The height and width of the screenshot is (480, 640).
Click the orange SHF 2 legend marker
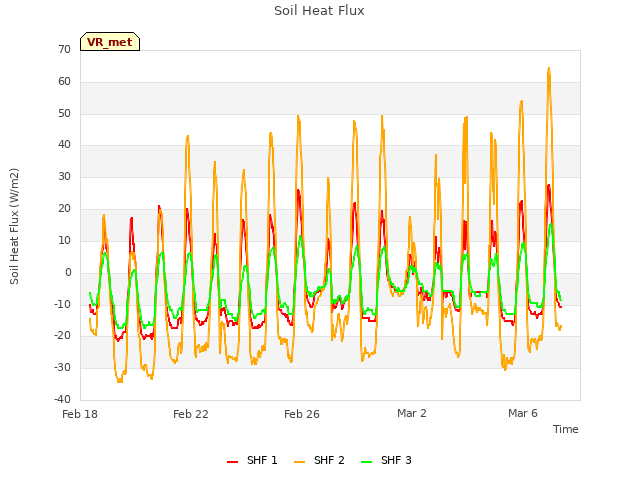[300, 462]
